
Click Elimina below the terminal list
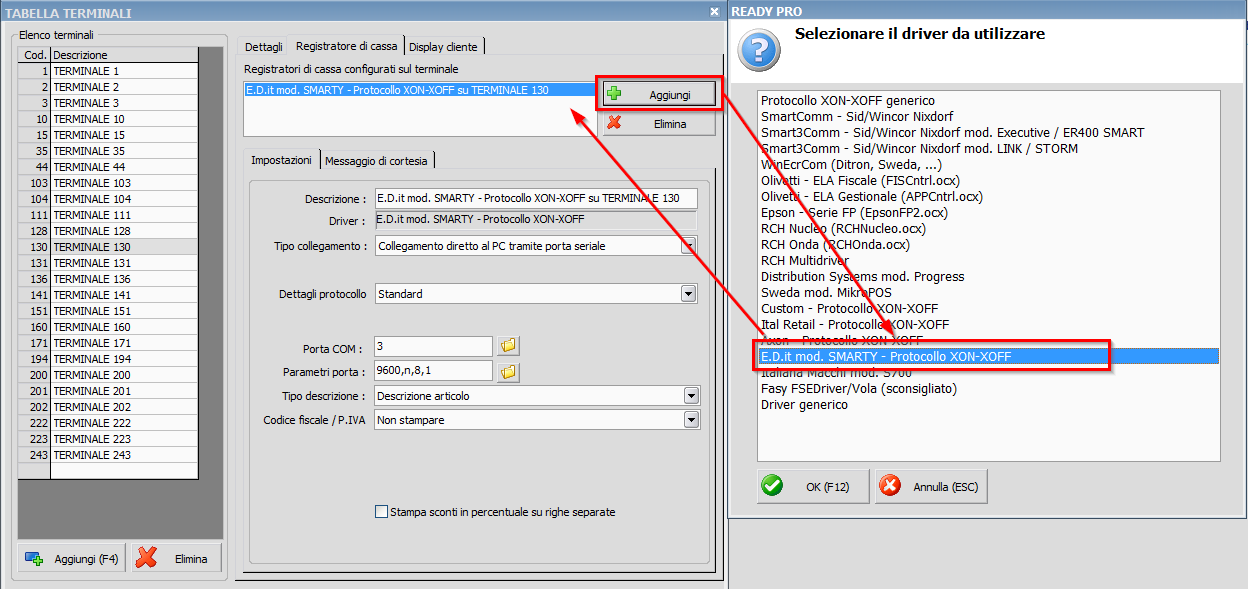177,559
